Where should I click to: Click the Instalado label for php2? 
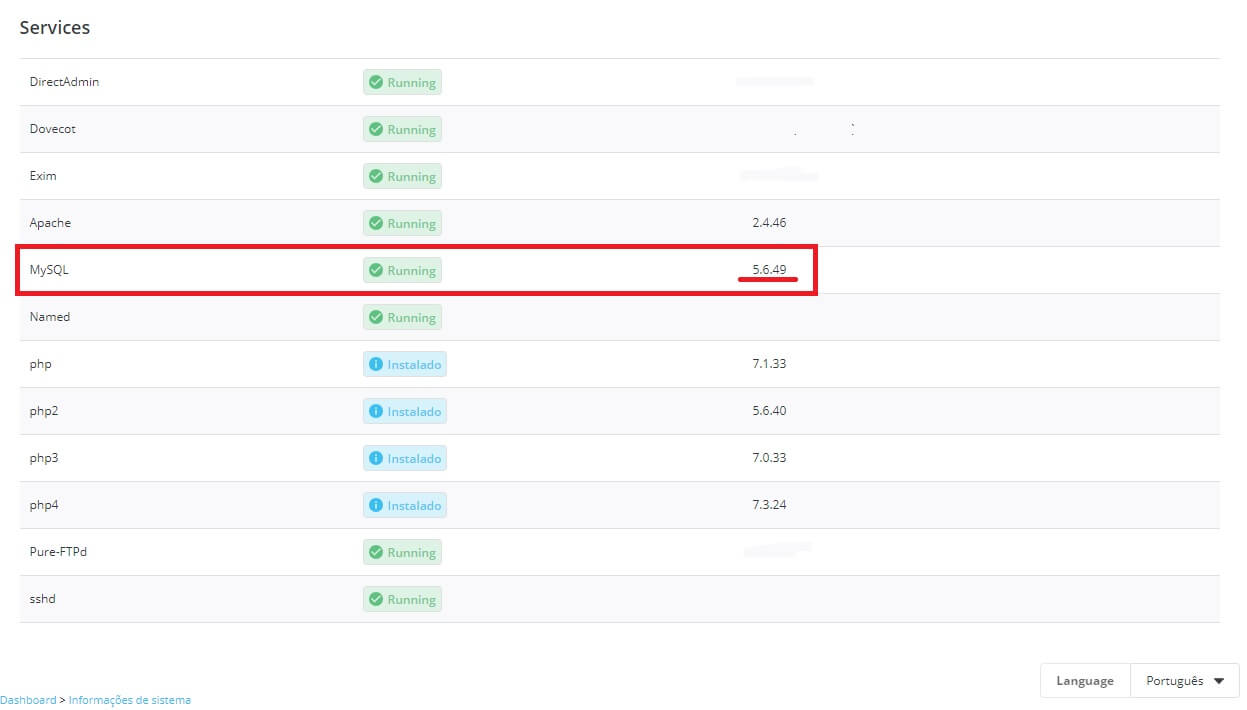pyautogui.click(x=414, y=412)
